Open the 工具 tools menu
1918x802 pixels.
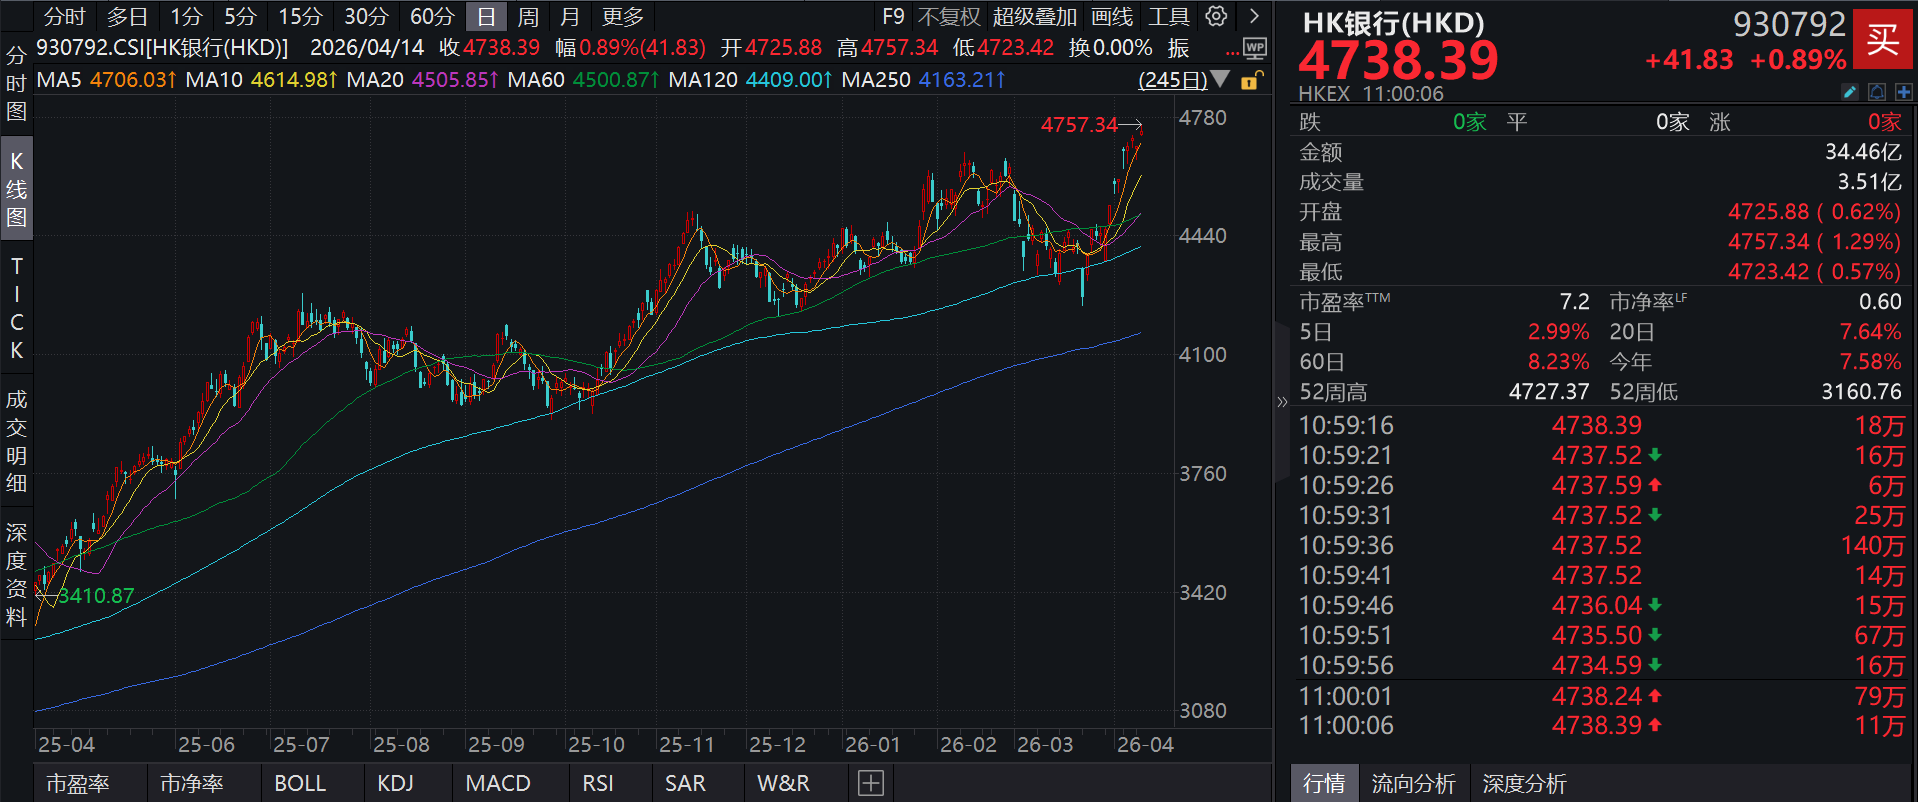coord(1168,17)
